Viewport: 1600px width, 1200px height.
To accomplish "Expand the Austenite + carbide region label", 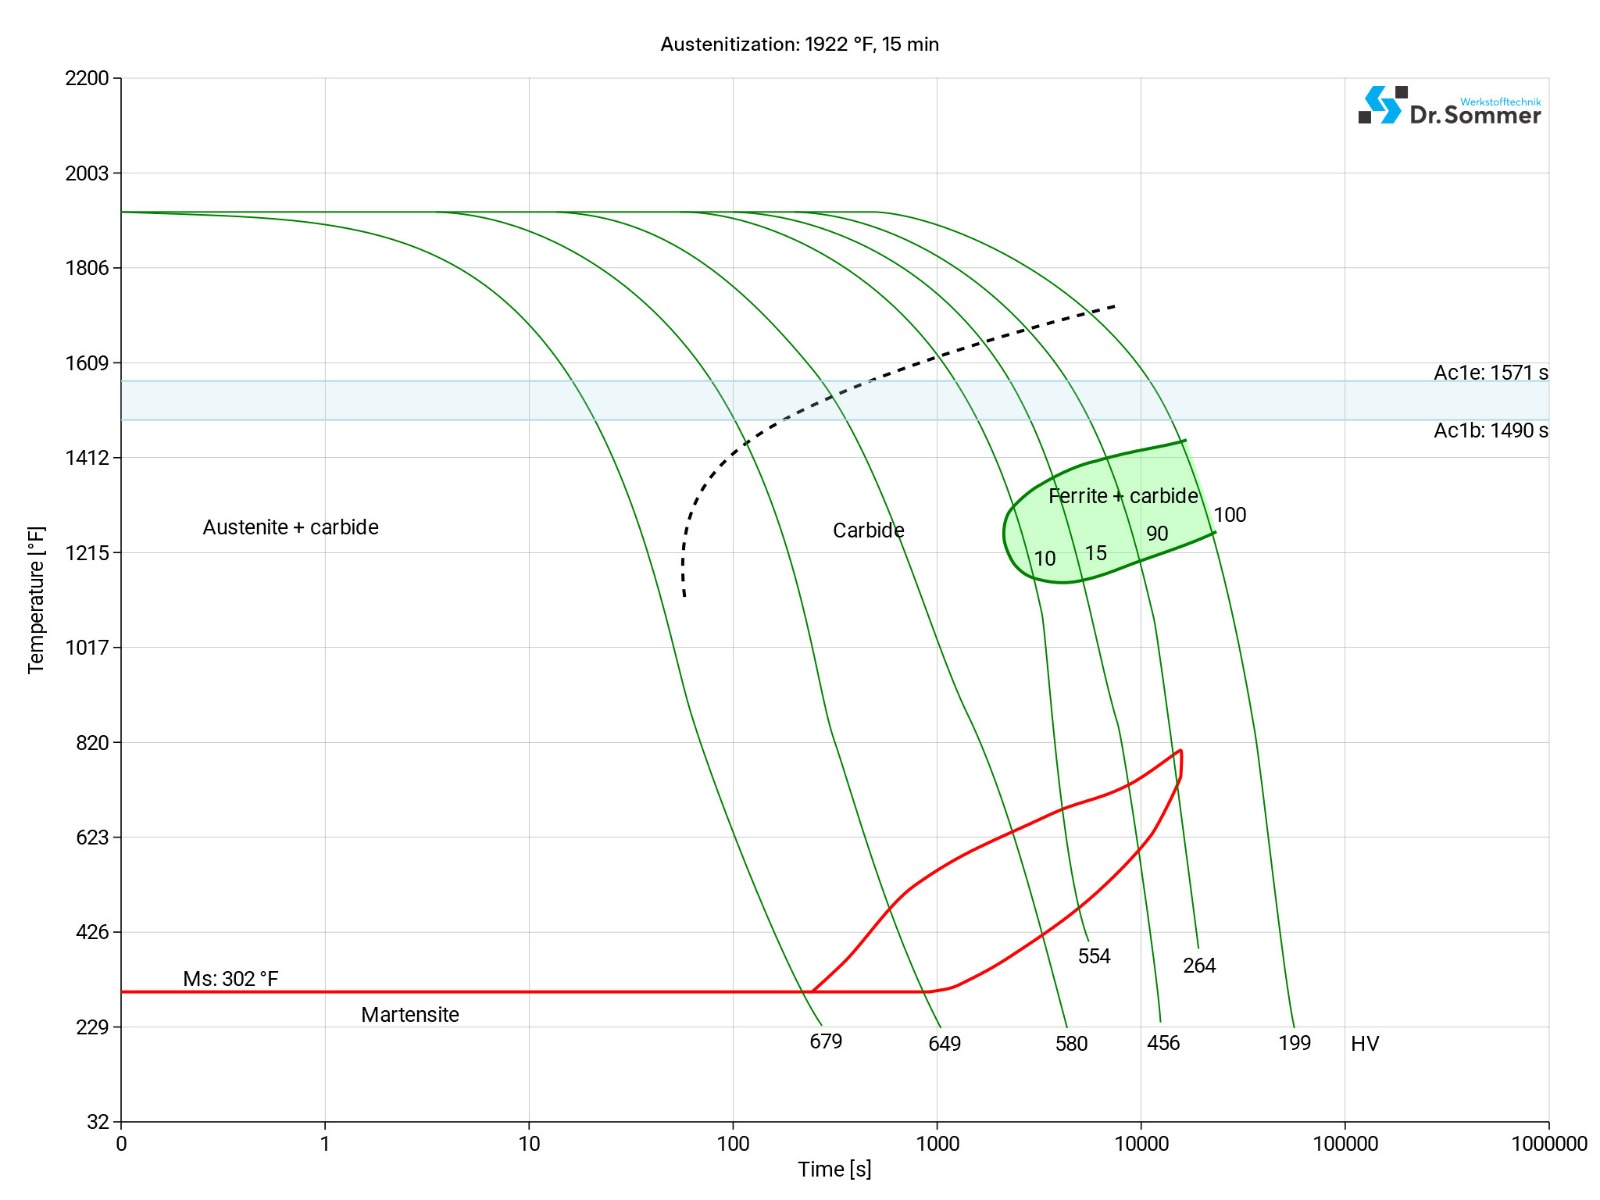I will click(291, 527).
